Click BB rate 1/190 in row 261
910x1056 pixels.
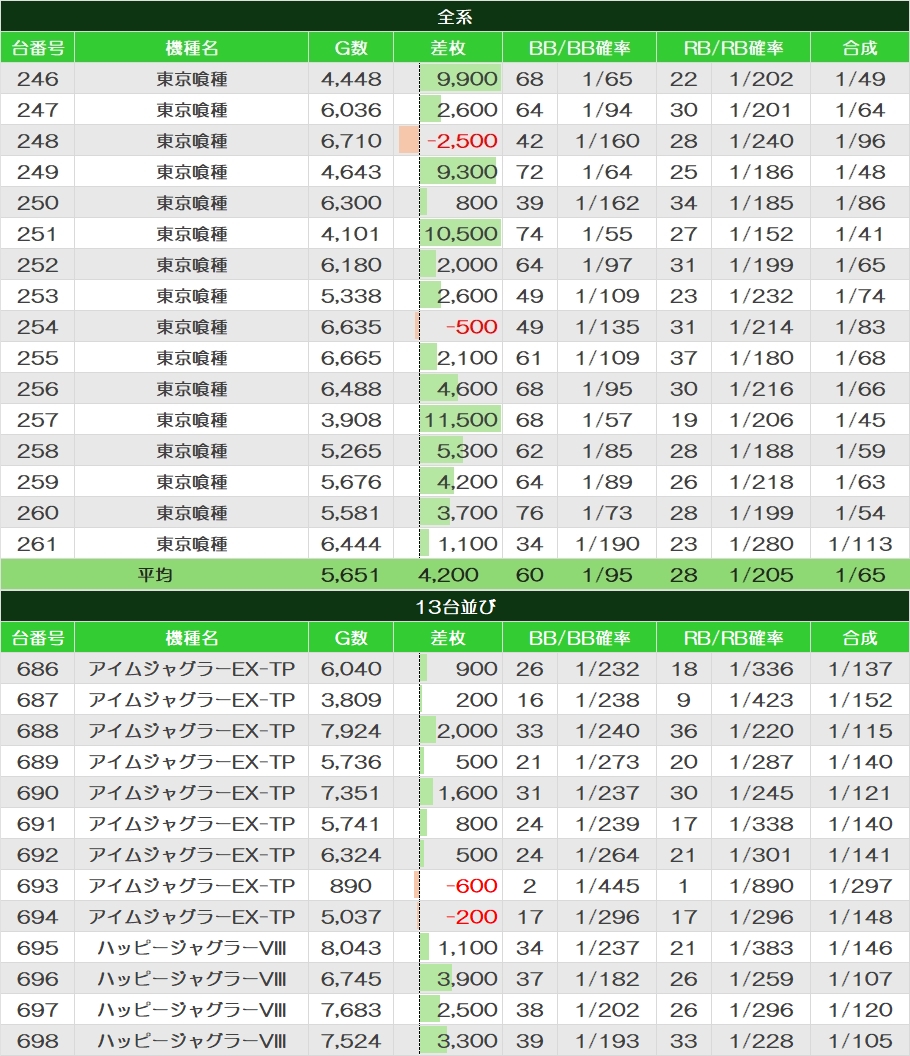click(x=607, y=543)
